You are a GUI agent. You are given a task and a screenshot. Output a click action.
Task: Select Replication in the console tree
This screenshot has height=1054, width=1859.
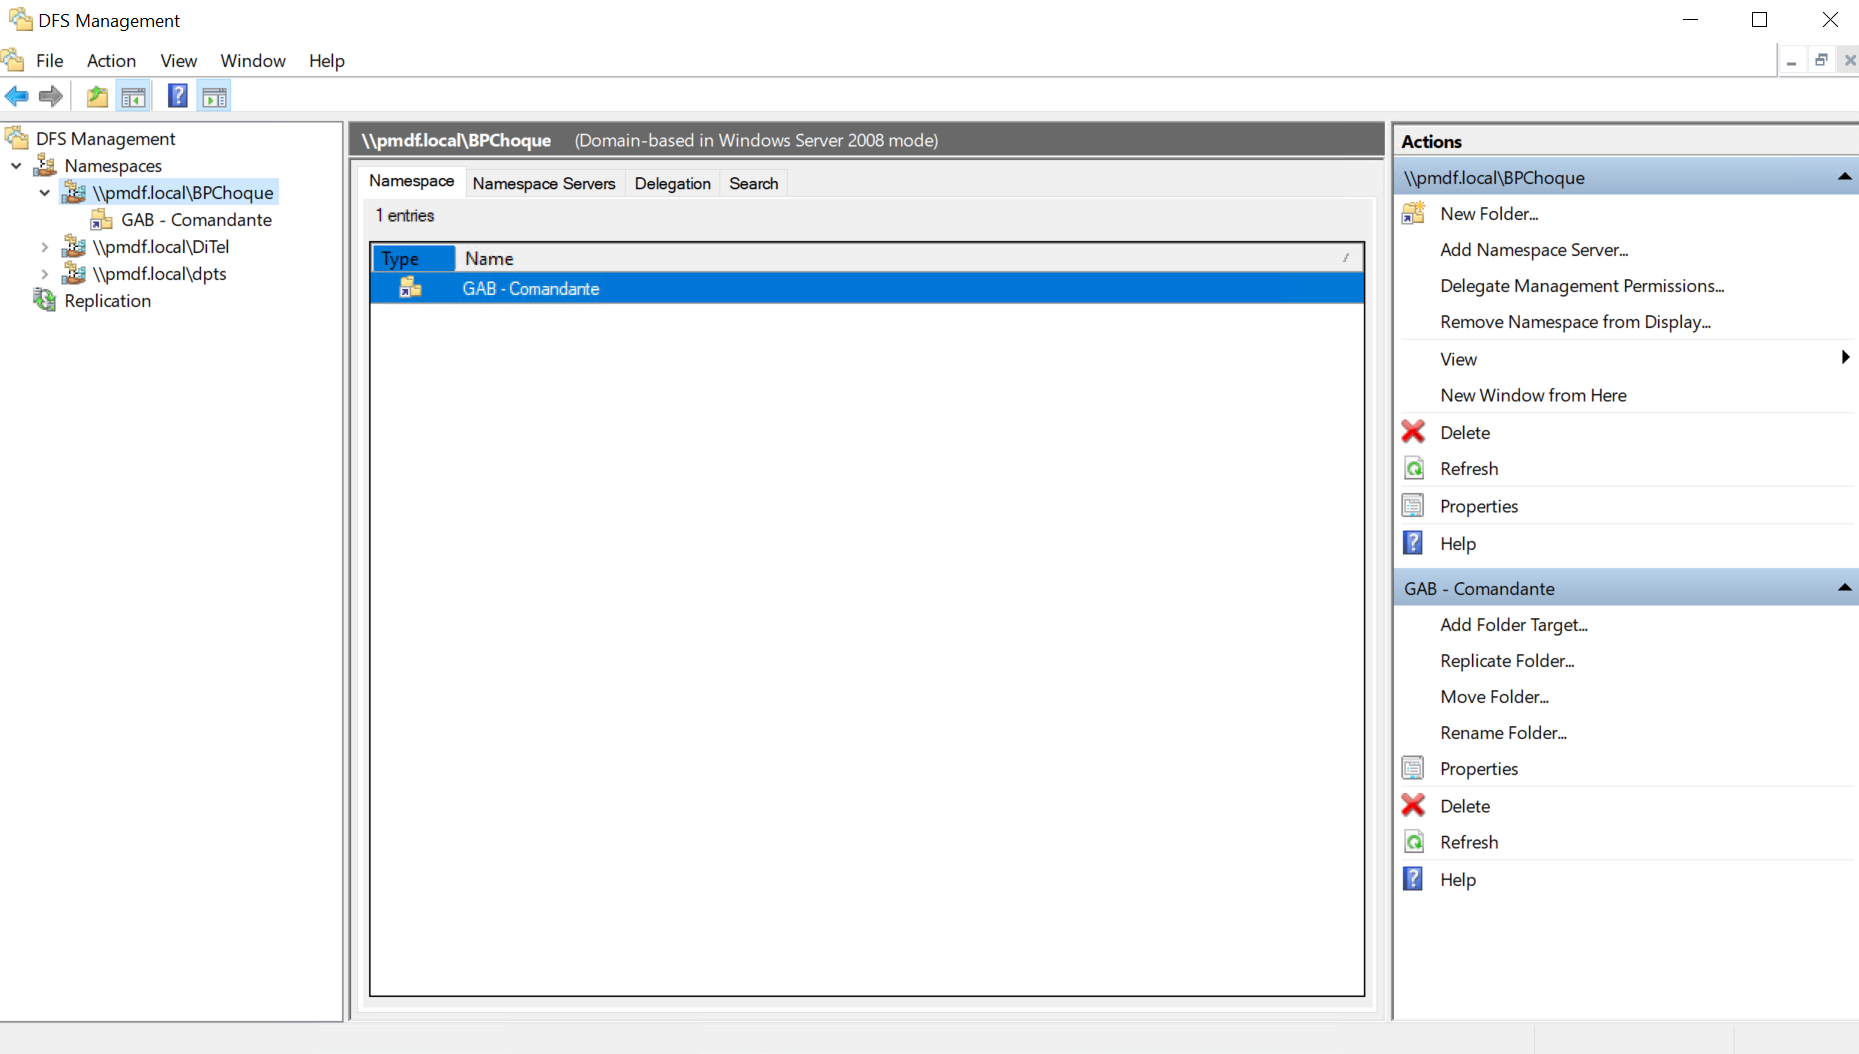point(107,301)
